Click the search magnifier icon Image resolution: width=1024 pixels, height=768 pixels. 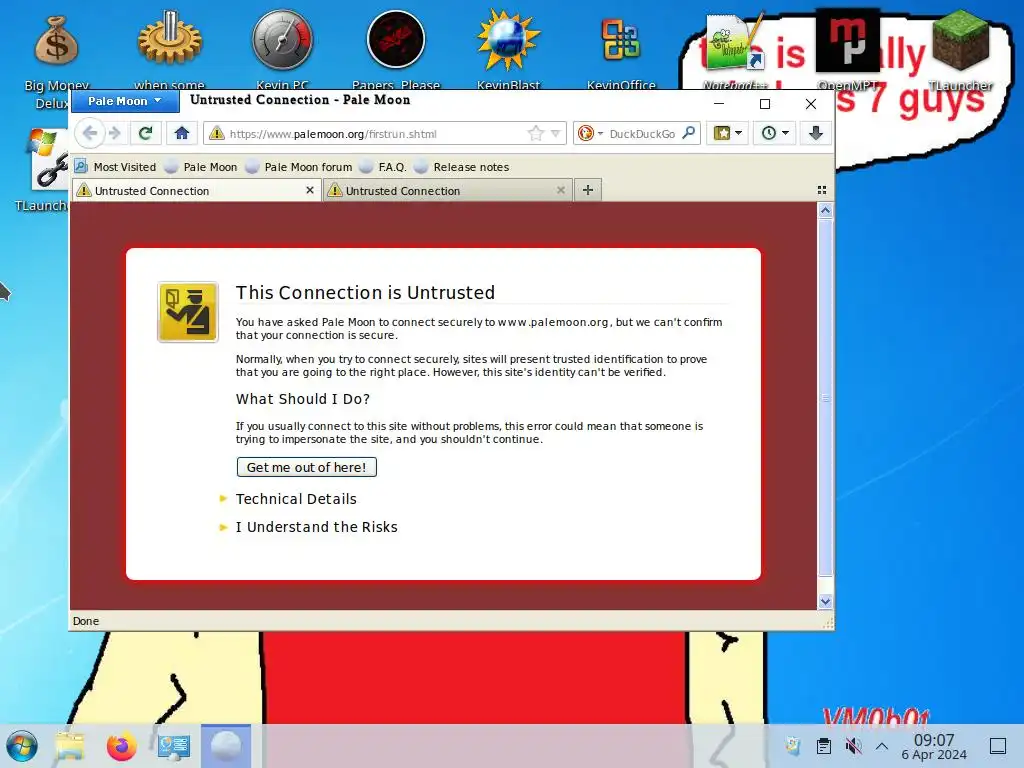(688, 133)
